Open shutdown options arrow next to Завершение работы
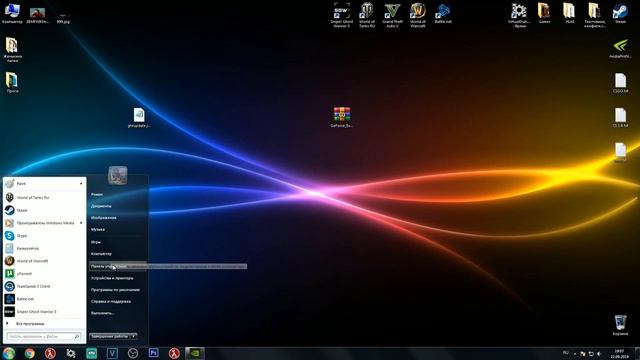Image resolution: width=640 pixels, height=360 pixels. coord(134,336)
